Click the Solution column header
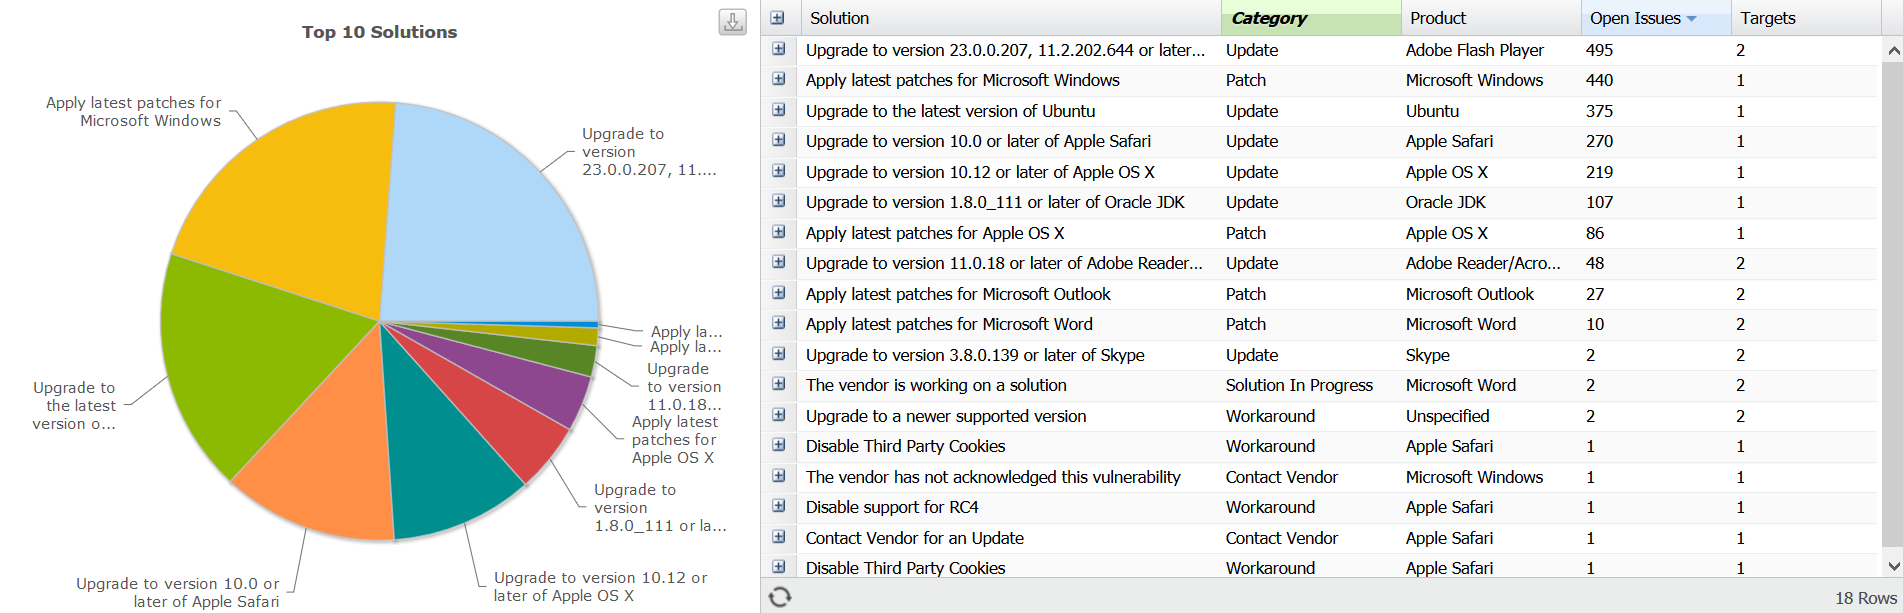 pyautogui.click(x=840, y=18)
